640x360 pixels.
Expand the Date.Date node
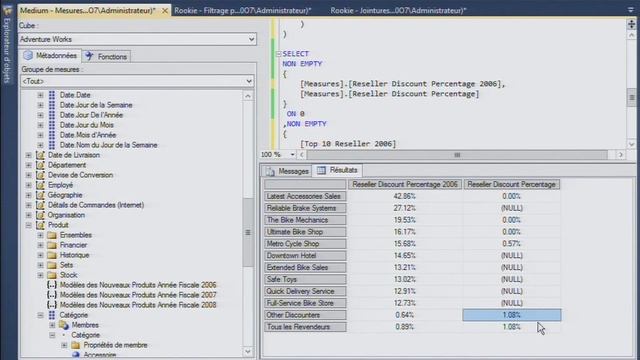[40, 95]
